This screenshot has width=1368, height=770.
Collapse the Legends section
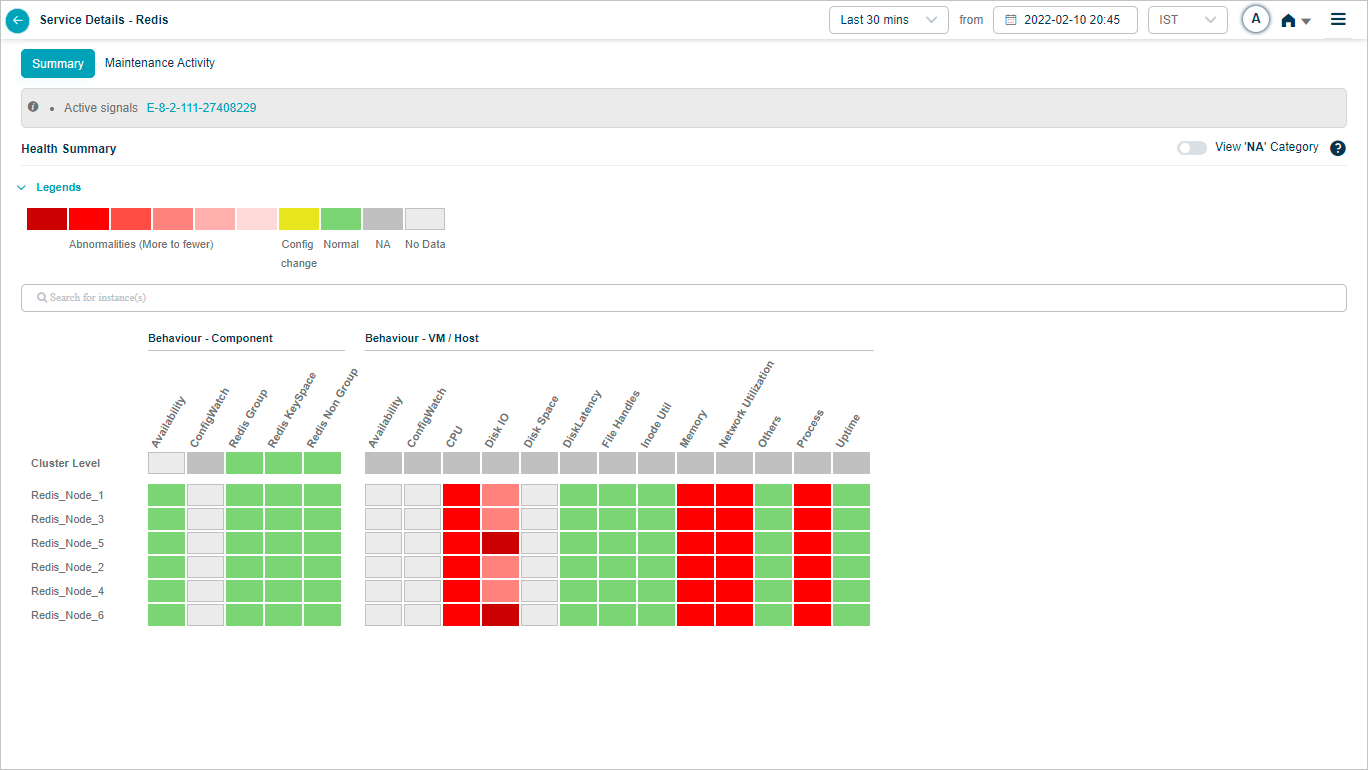(22, 187)
